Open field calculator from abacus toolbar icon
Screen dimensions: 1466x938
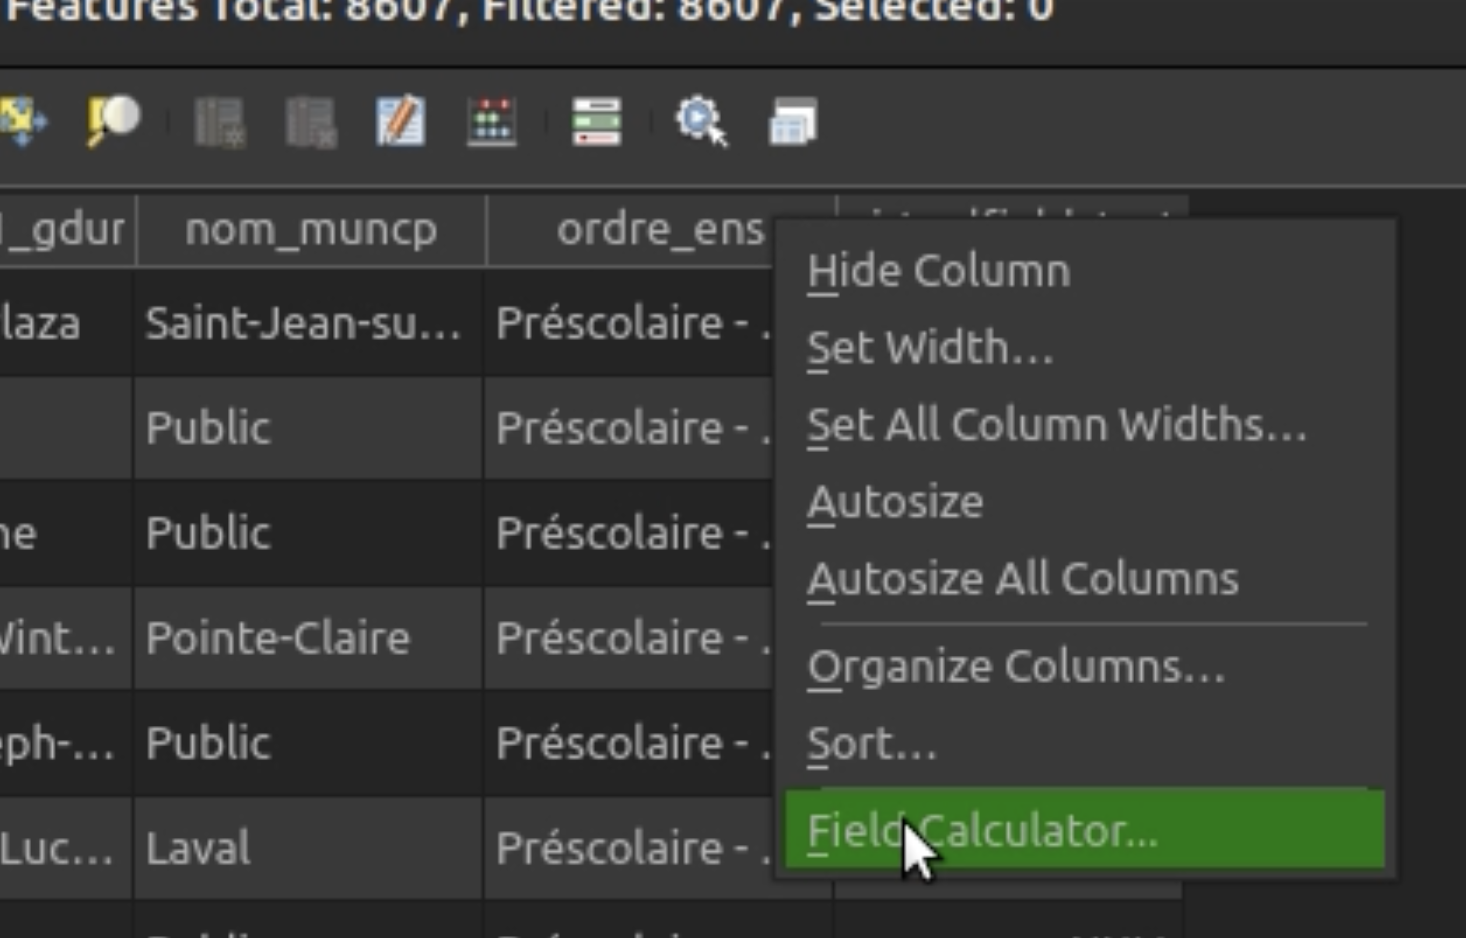(491, 121)
